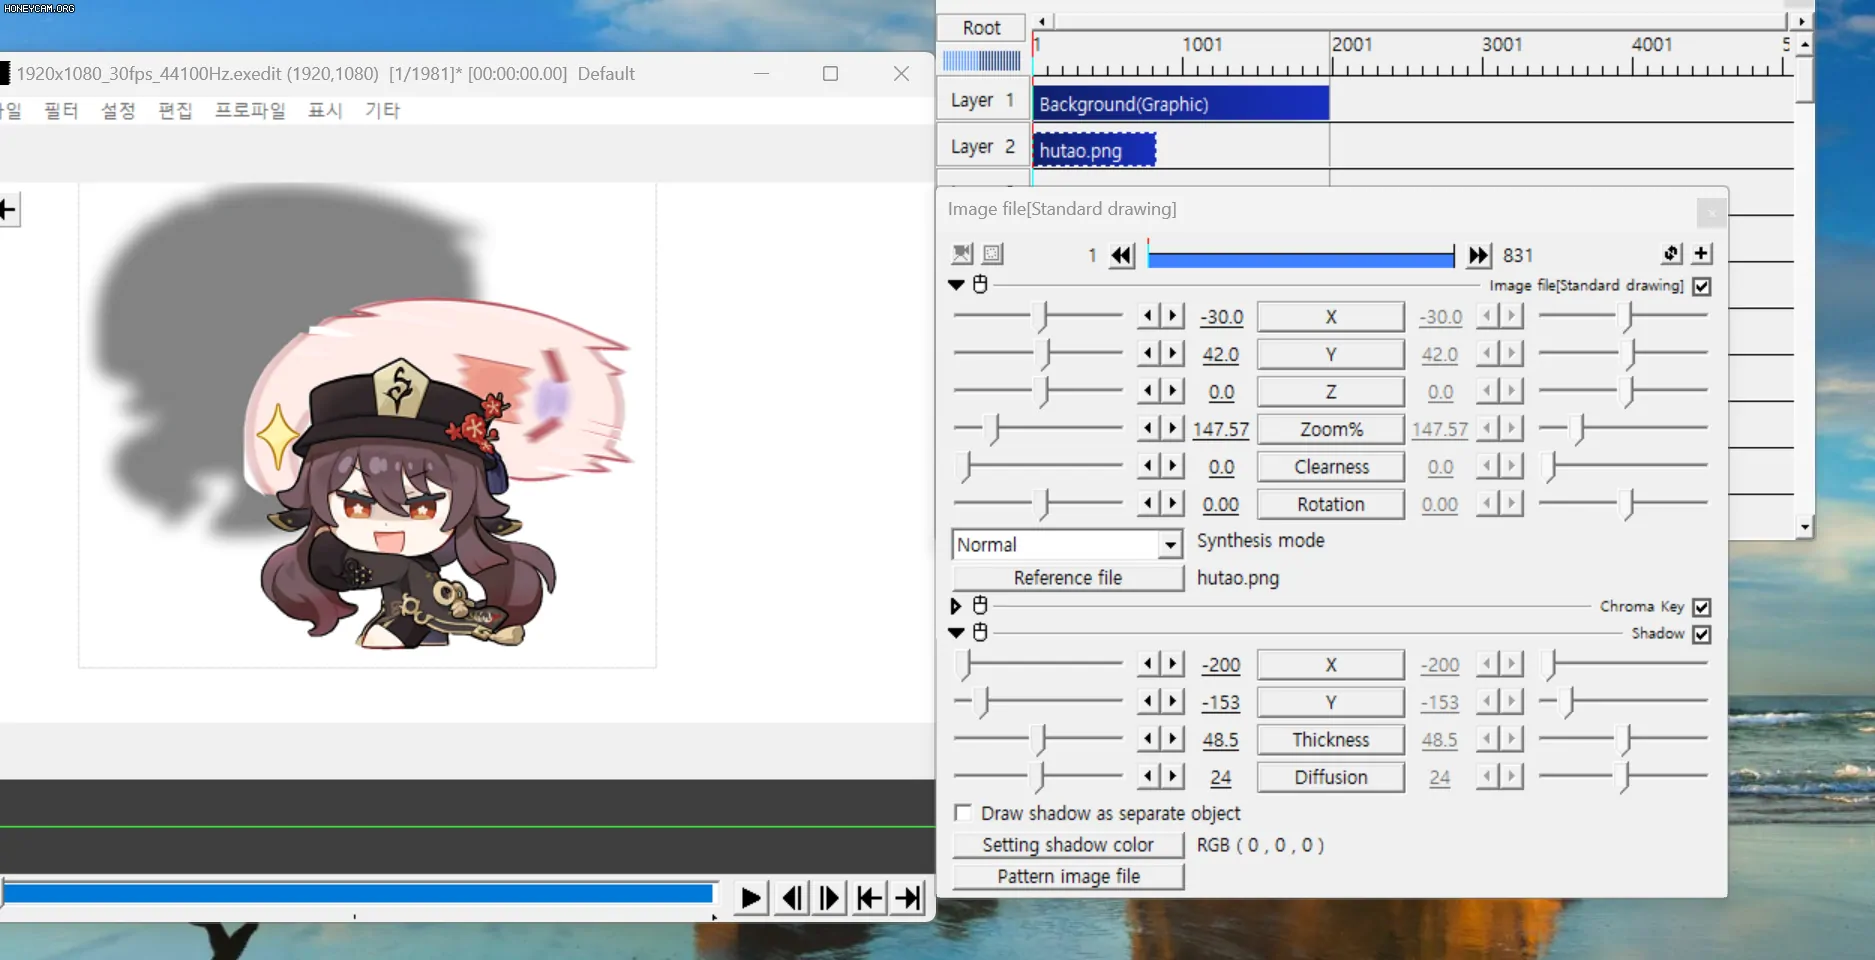Decrease left value -30.0 with left arrow
This screenshot has width=1875, height=960.
[1148, 316]
